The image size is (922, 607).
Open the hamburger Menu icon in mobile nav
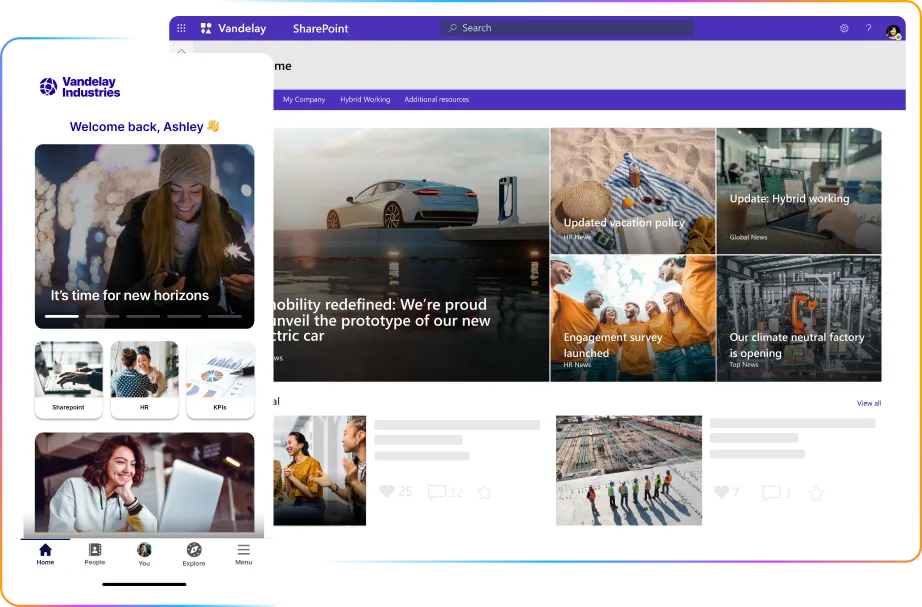[x=243, y=551]
